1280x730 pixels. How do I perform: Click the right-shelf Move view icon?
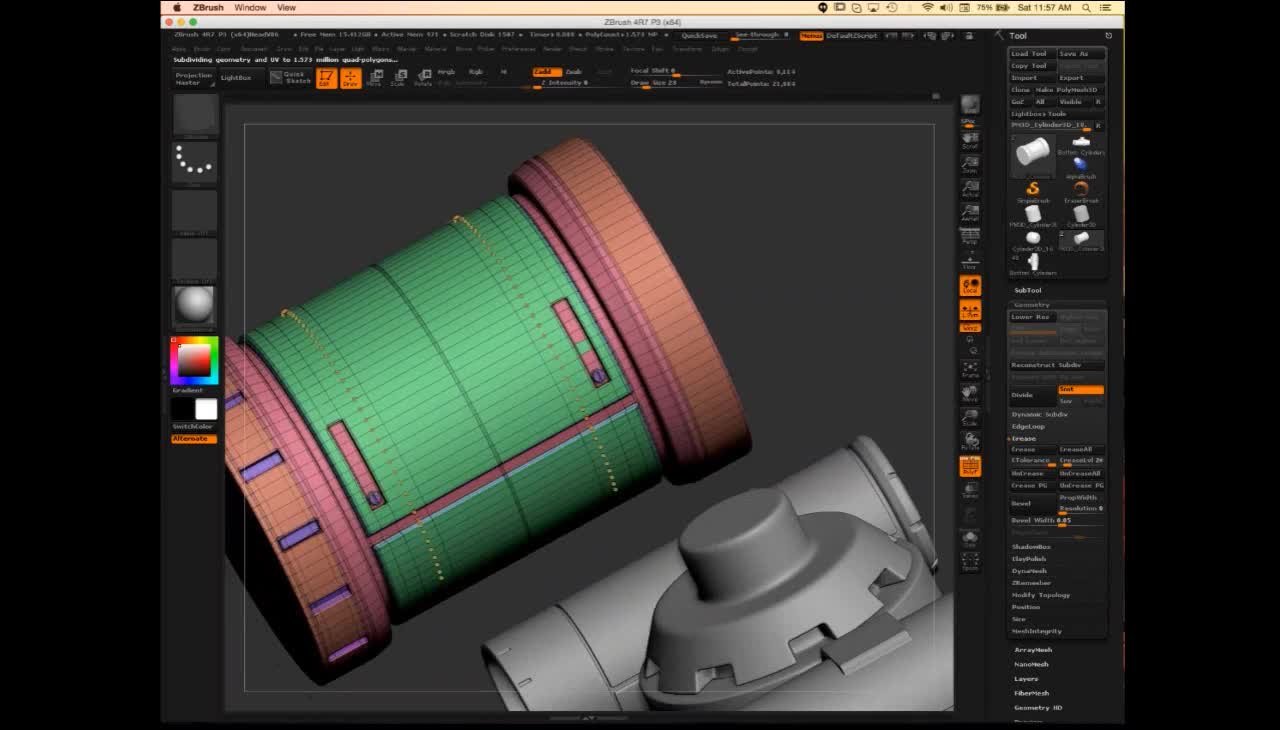(970, 393)
